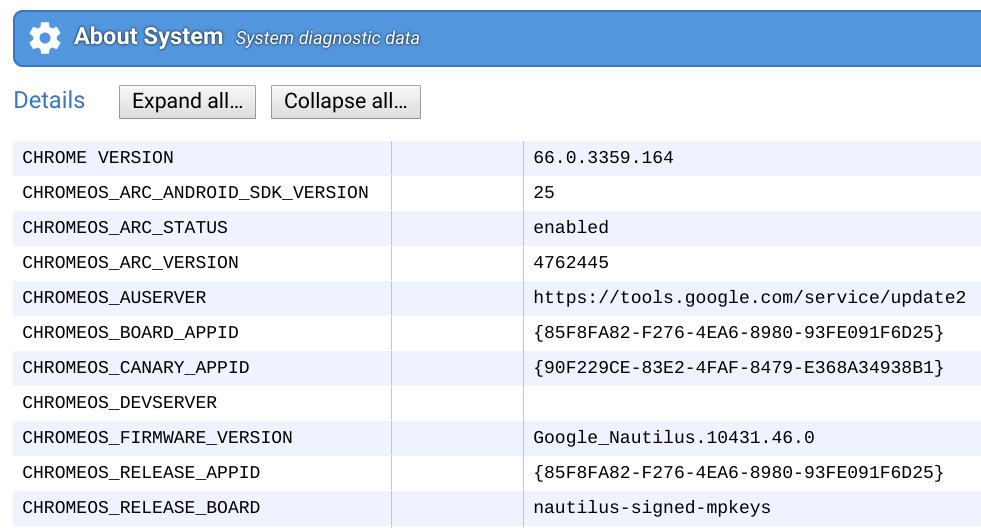
Task: Click the canary app ID starting 90F229CE
Action: coord(738,368)
